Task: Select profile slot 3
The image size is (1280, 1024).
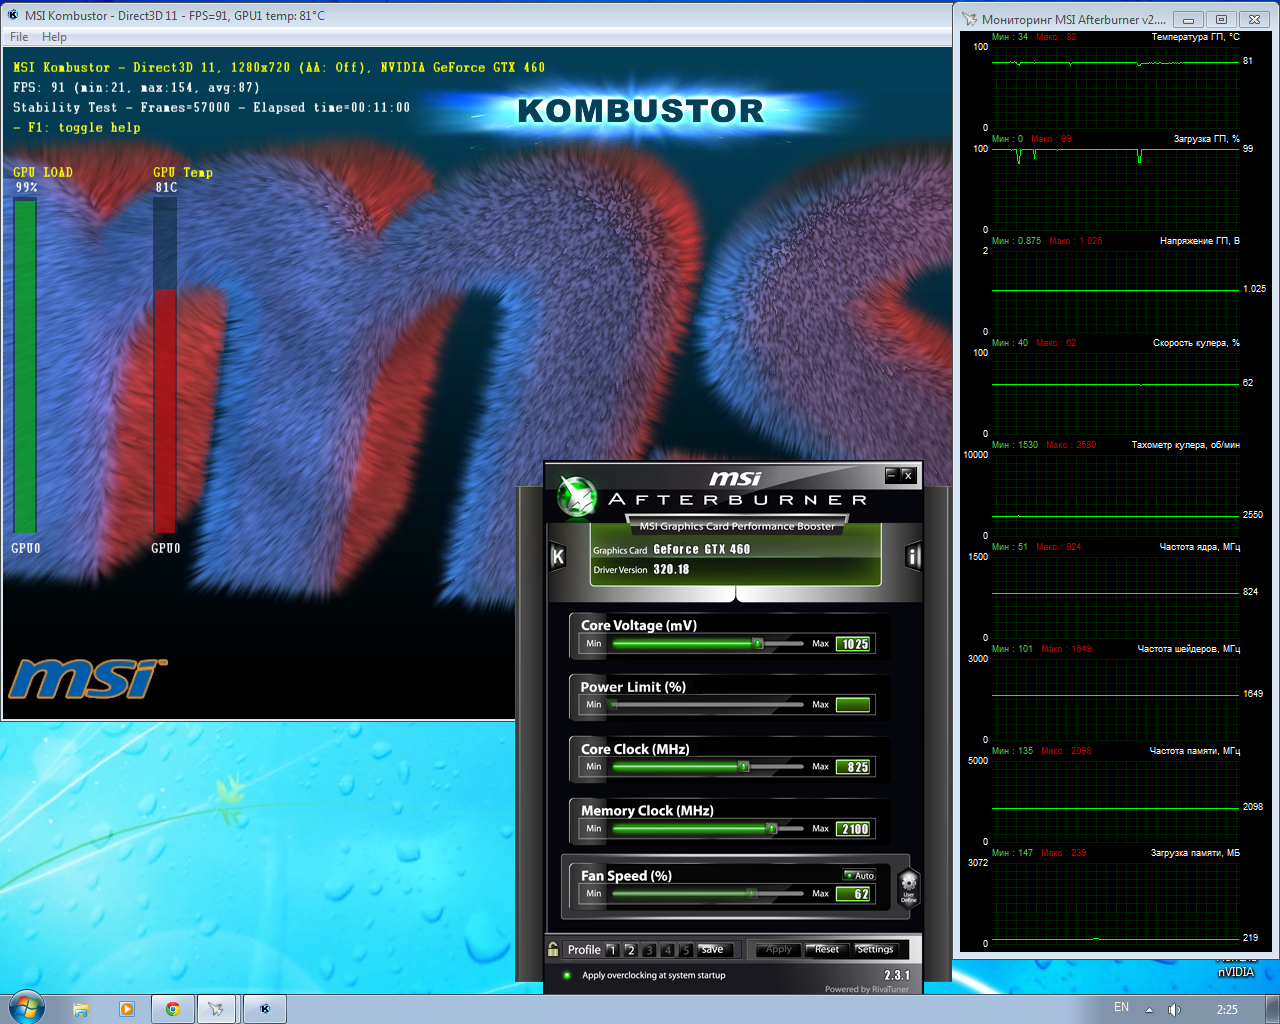Action: coord(649,950)
